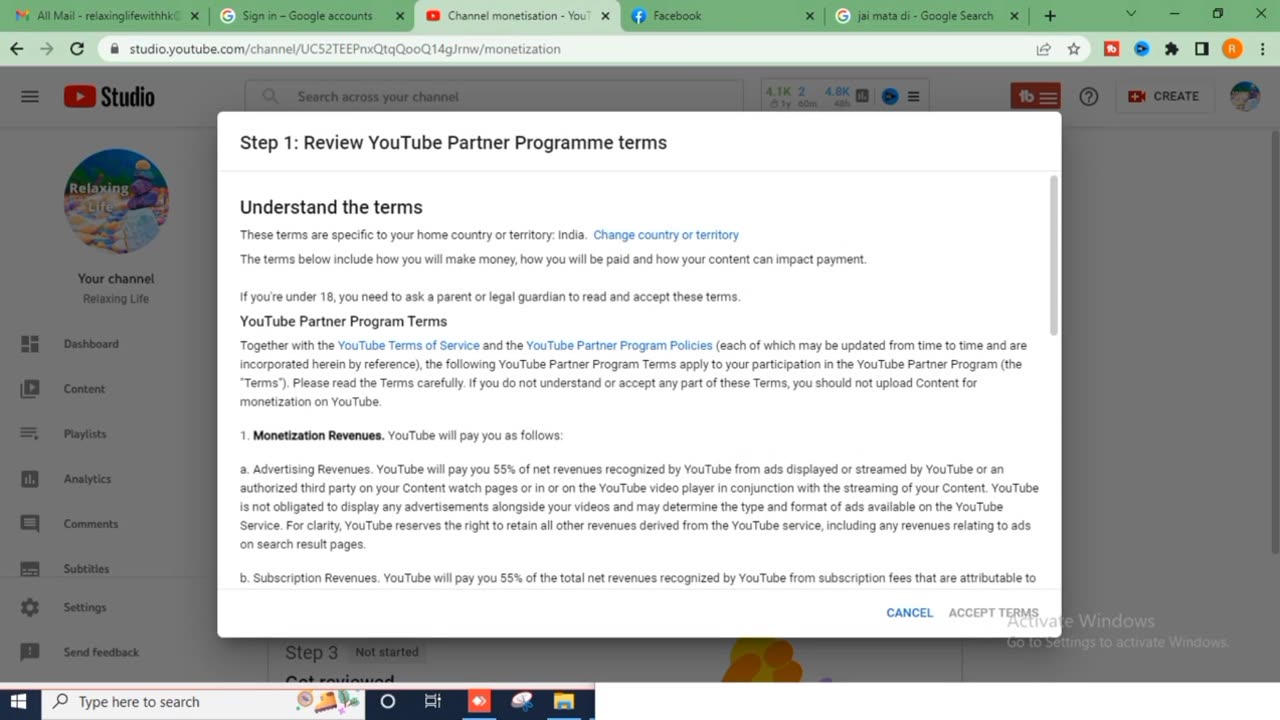Click CANCEL in the terms dialog
The width and height of the screenshot is (1280, 720).
[909, 613]
